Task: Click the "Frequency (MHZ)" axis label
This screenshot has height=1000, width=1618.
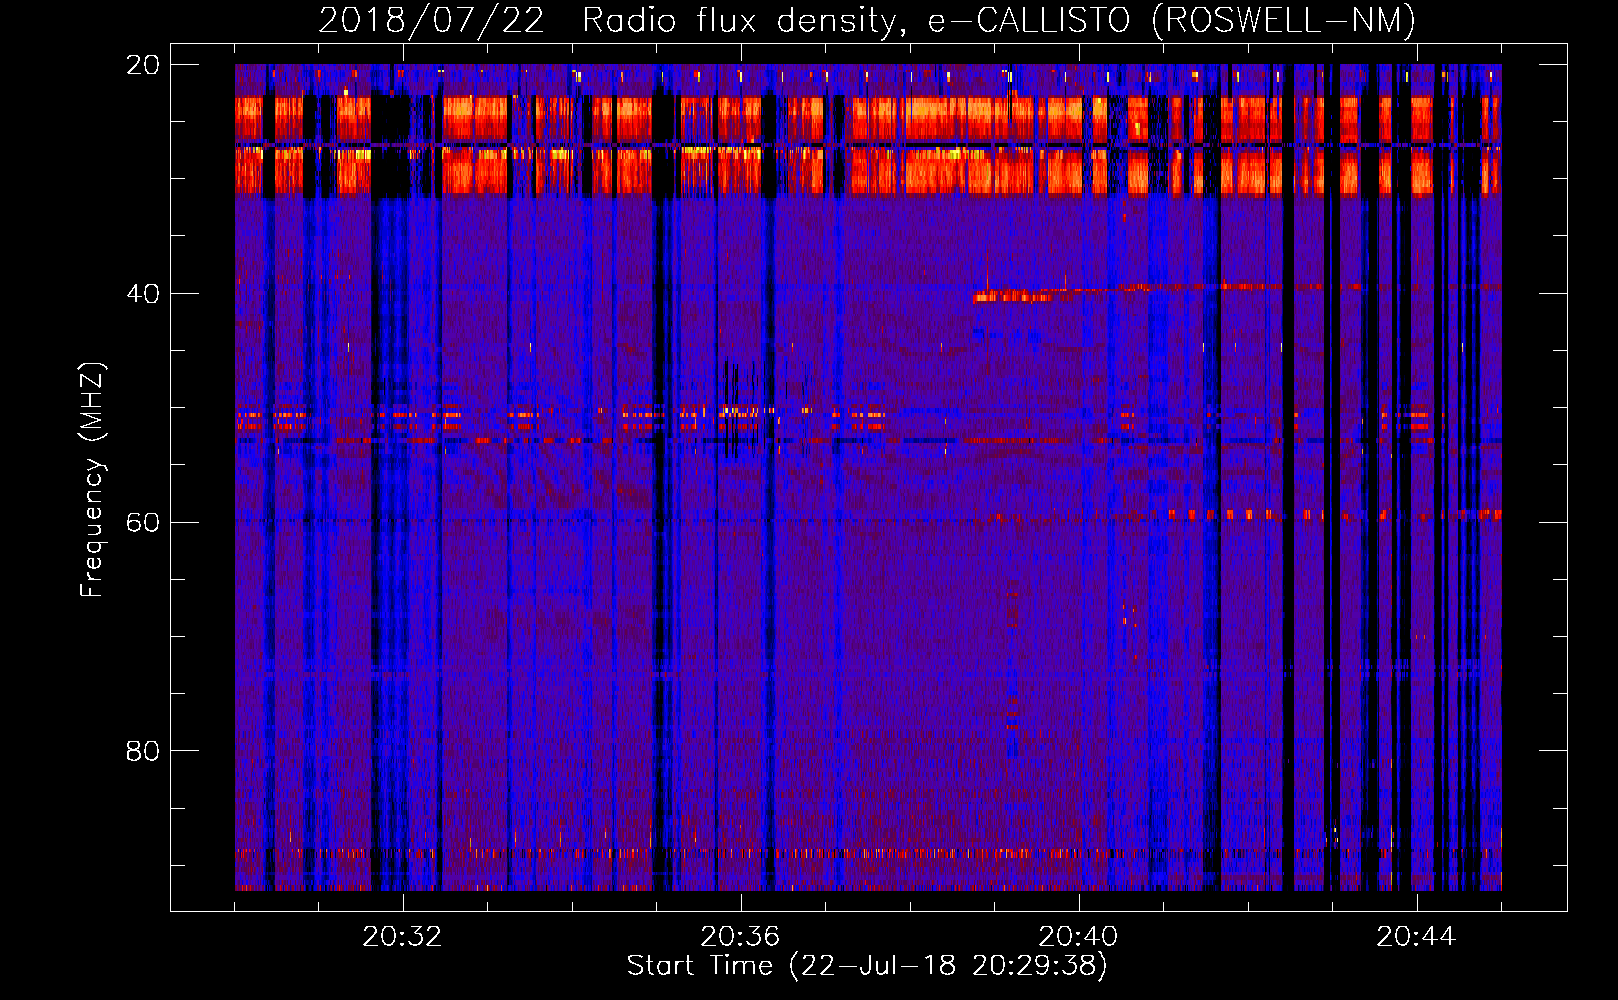Action: click(92, 480)
